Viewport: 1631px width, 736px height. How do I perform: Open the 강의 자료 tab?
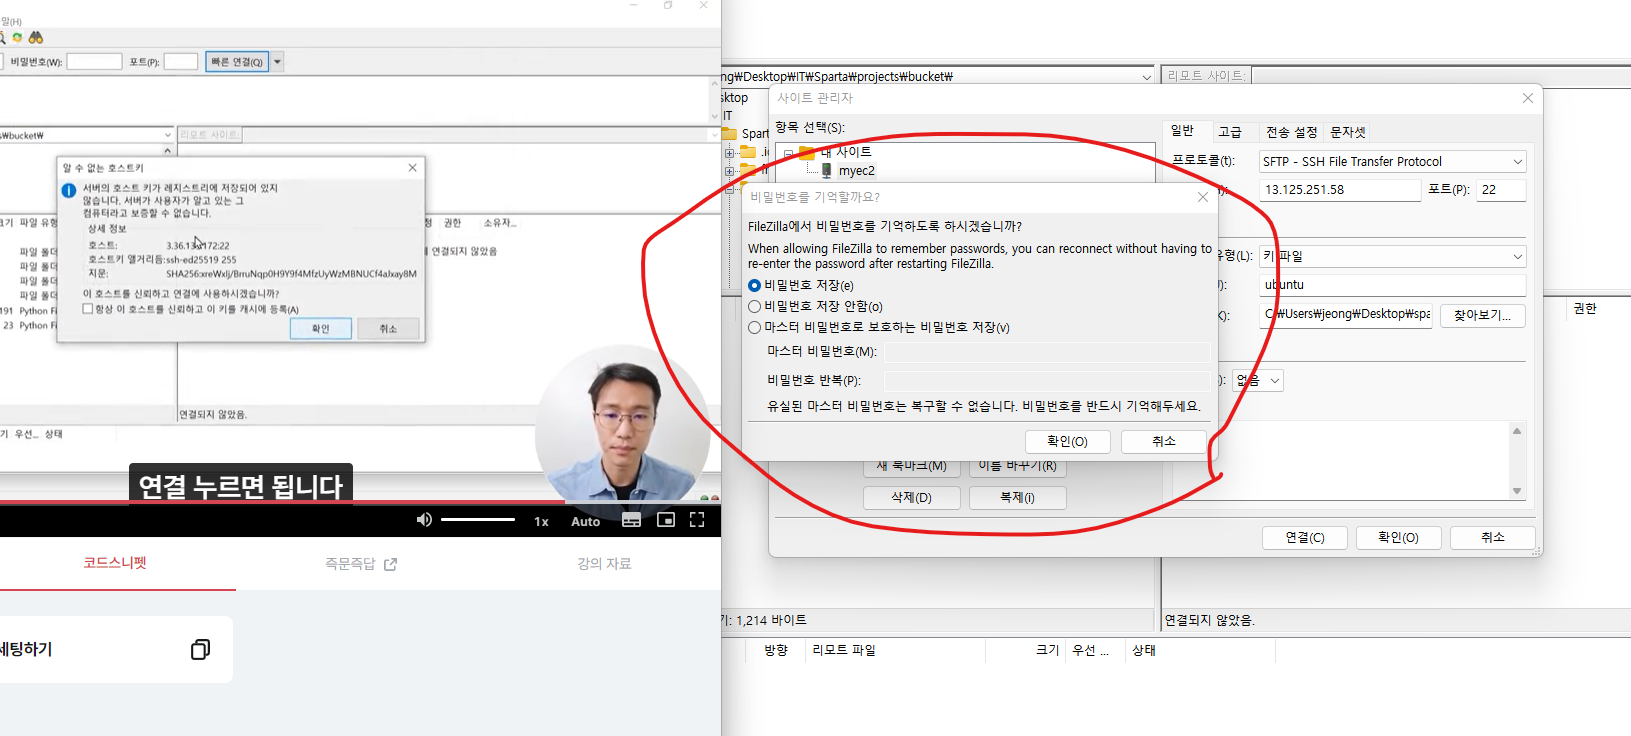pos(604,564)
